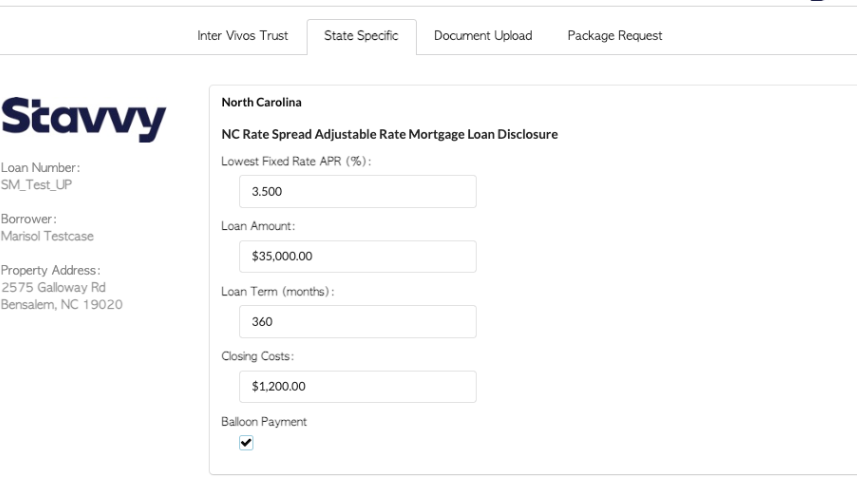Click the Stavvy logo
The width and height of the screenshot is (857, 492).
(84, 120)
